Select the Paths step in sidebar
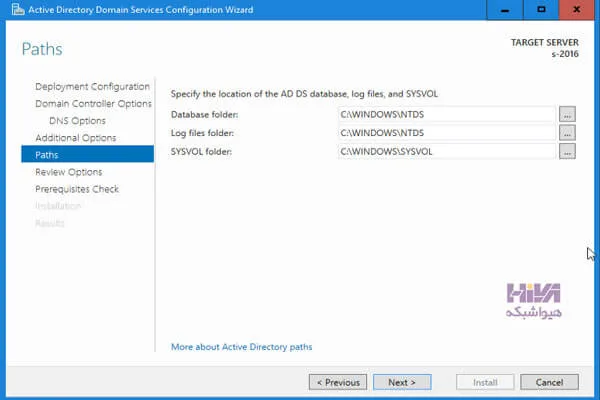This screenshot has width=600, height=400. [x=88, y=154]
